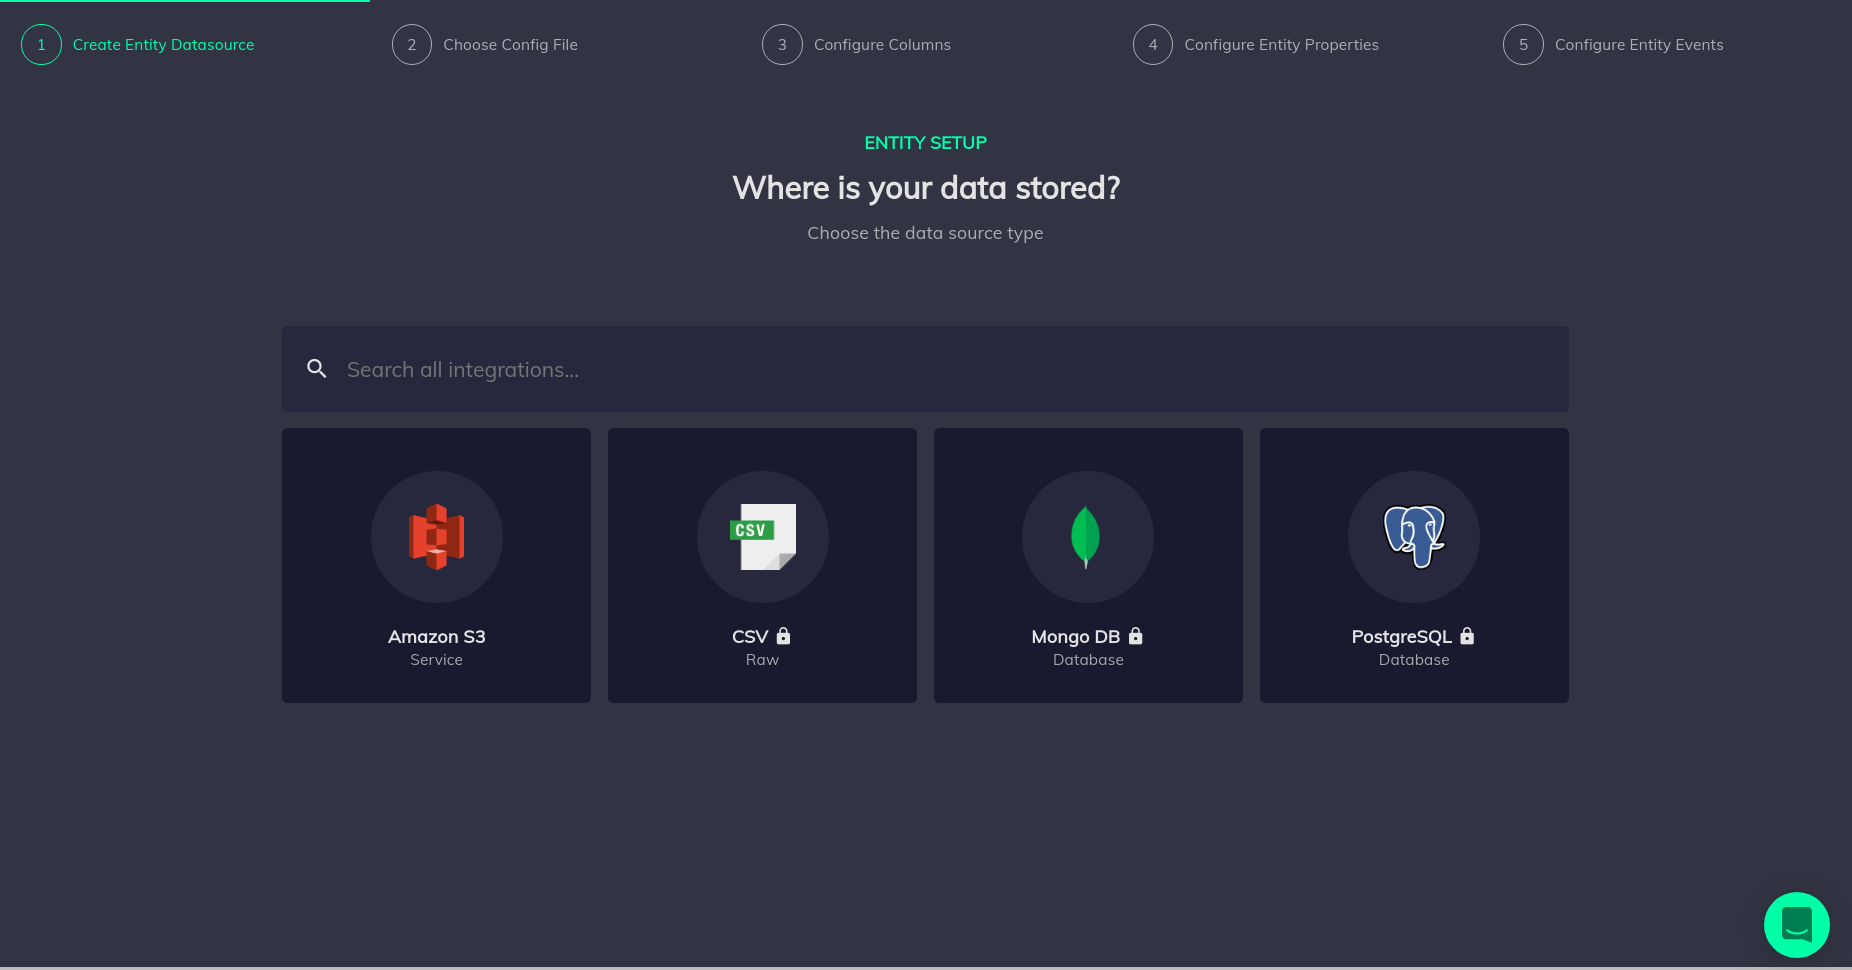Screen dimensions: 1852x970
Task: Go to Configure Columns step
Action: click(882, 45)
